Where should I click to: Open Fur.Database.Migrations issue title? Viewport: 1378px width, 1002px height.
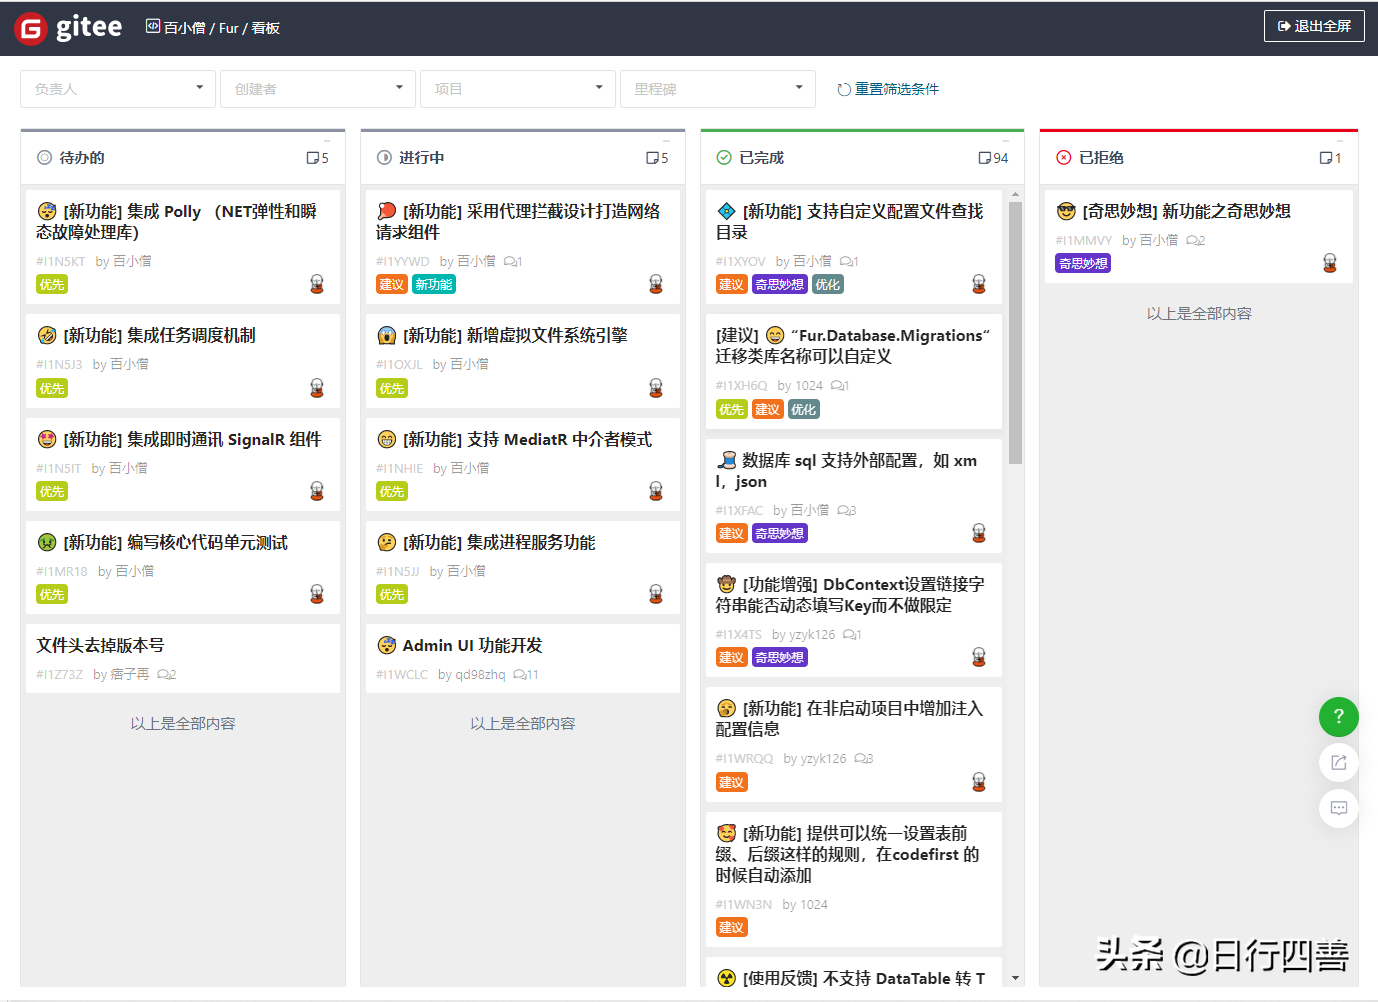853,346
